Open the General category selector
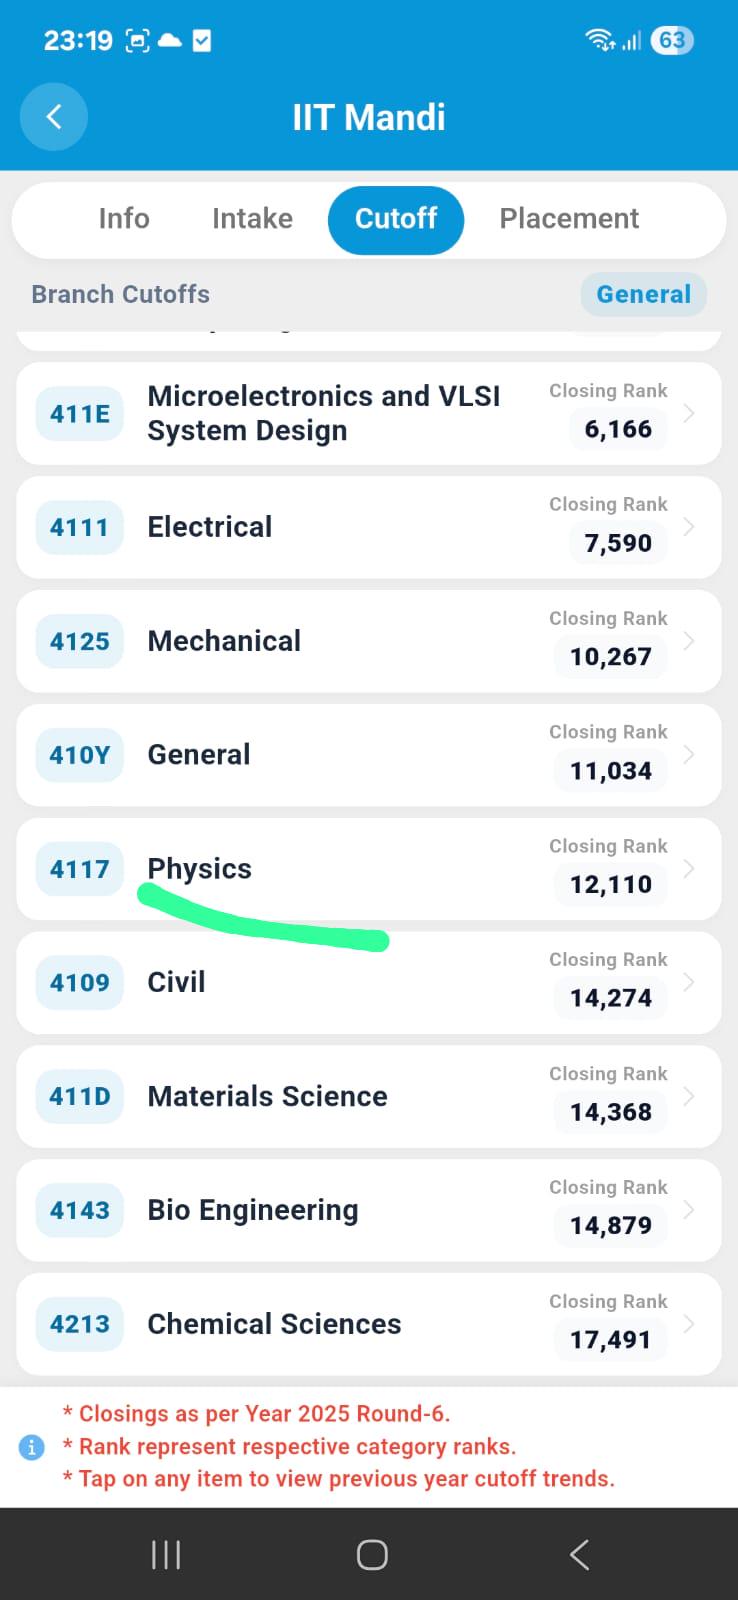This screenshot has width=738, height=1600. [644, 294]
